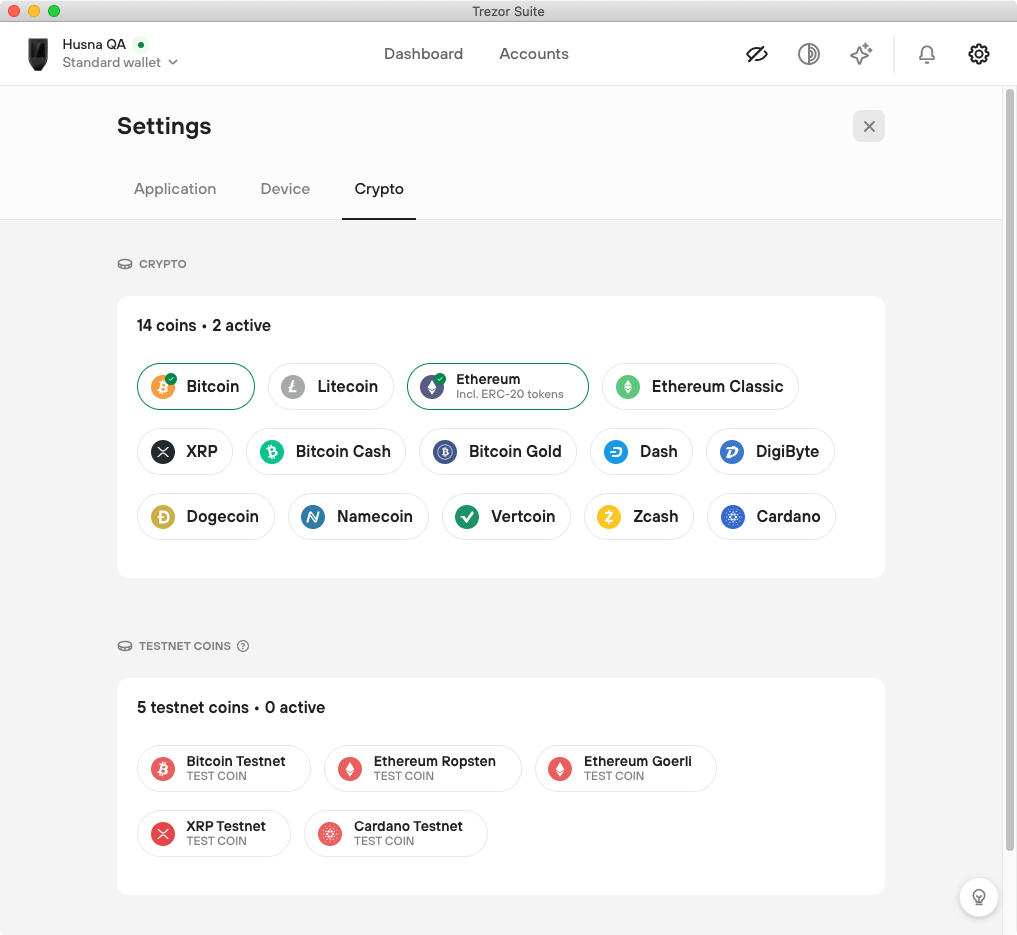Go to the Dashboard page
This screenshot has width=1017, height=935.
coord(424,54)
